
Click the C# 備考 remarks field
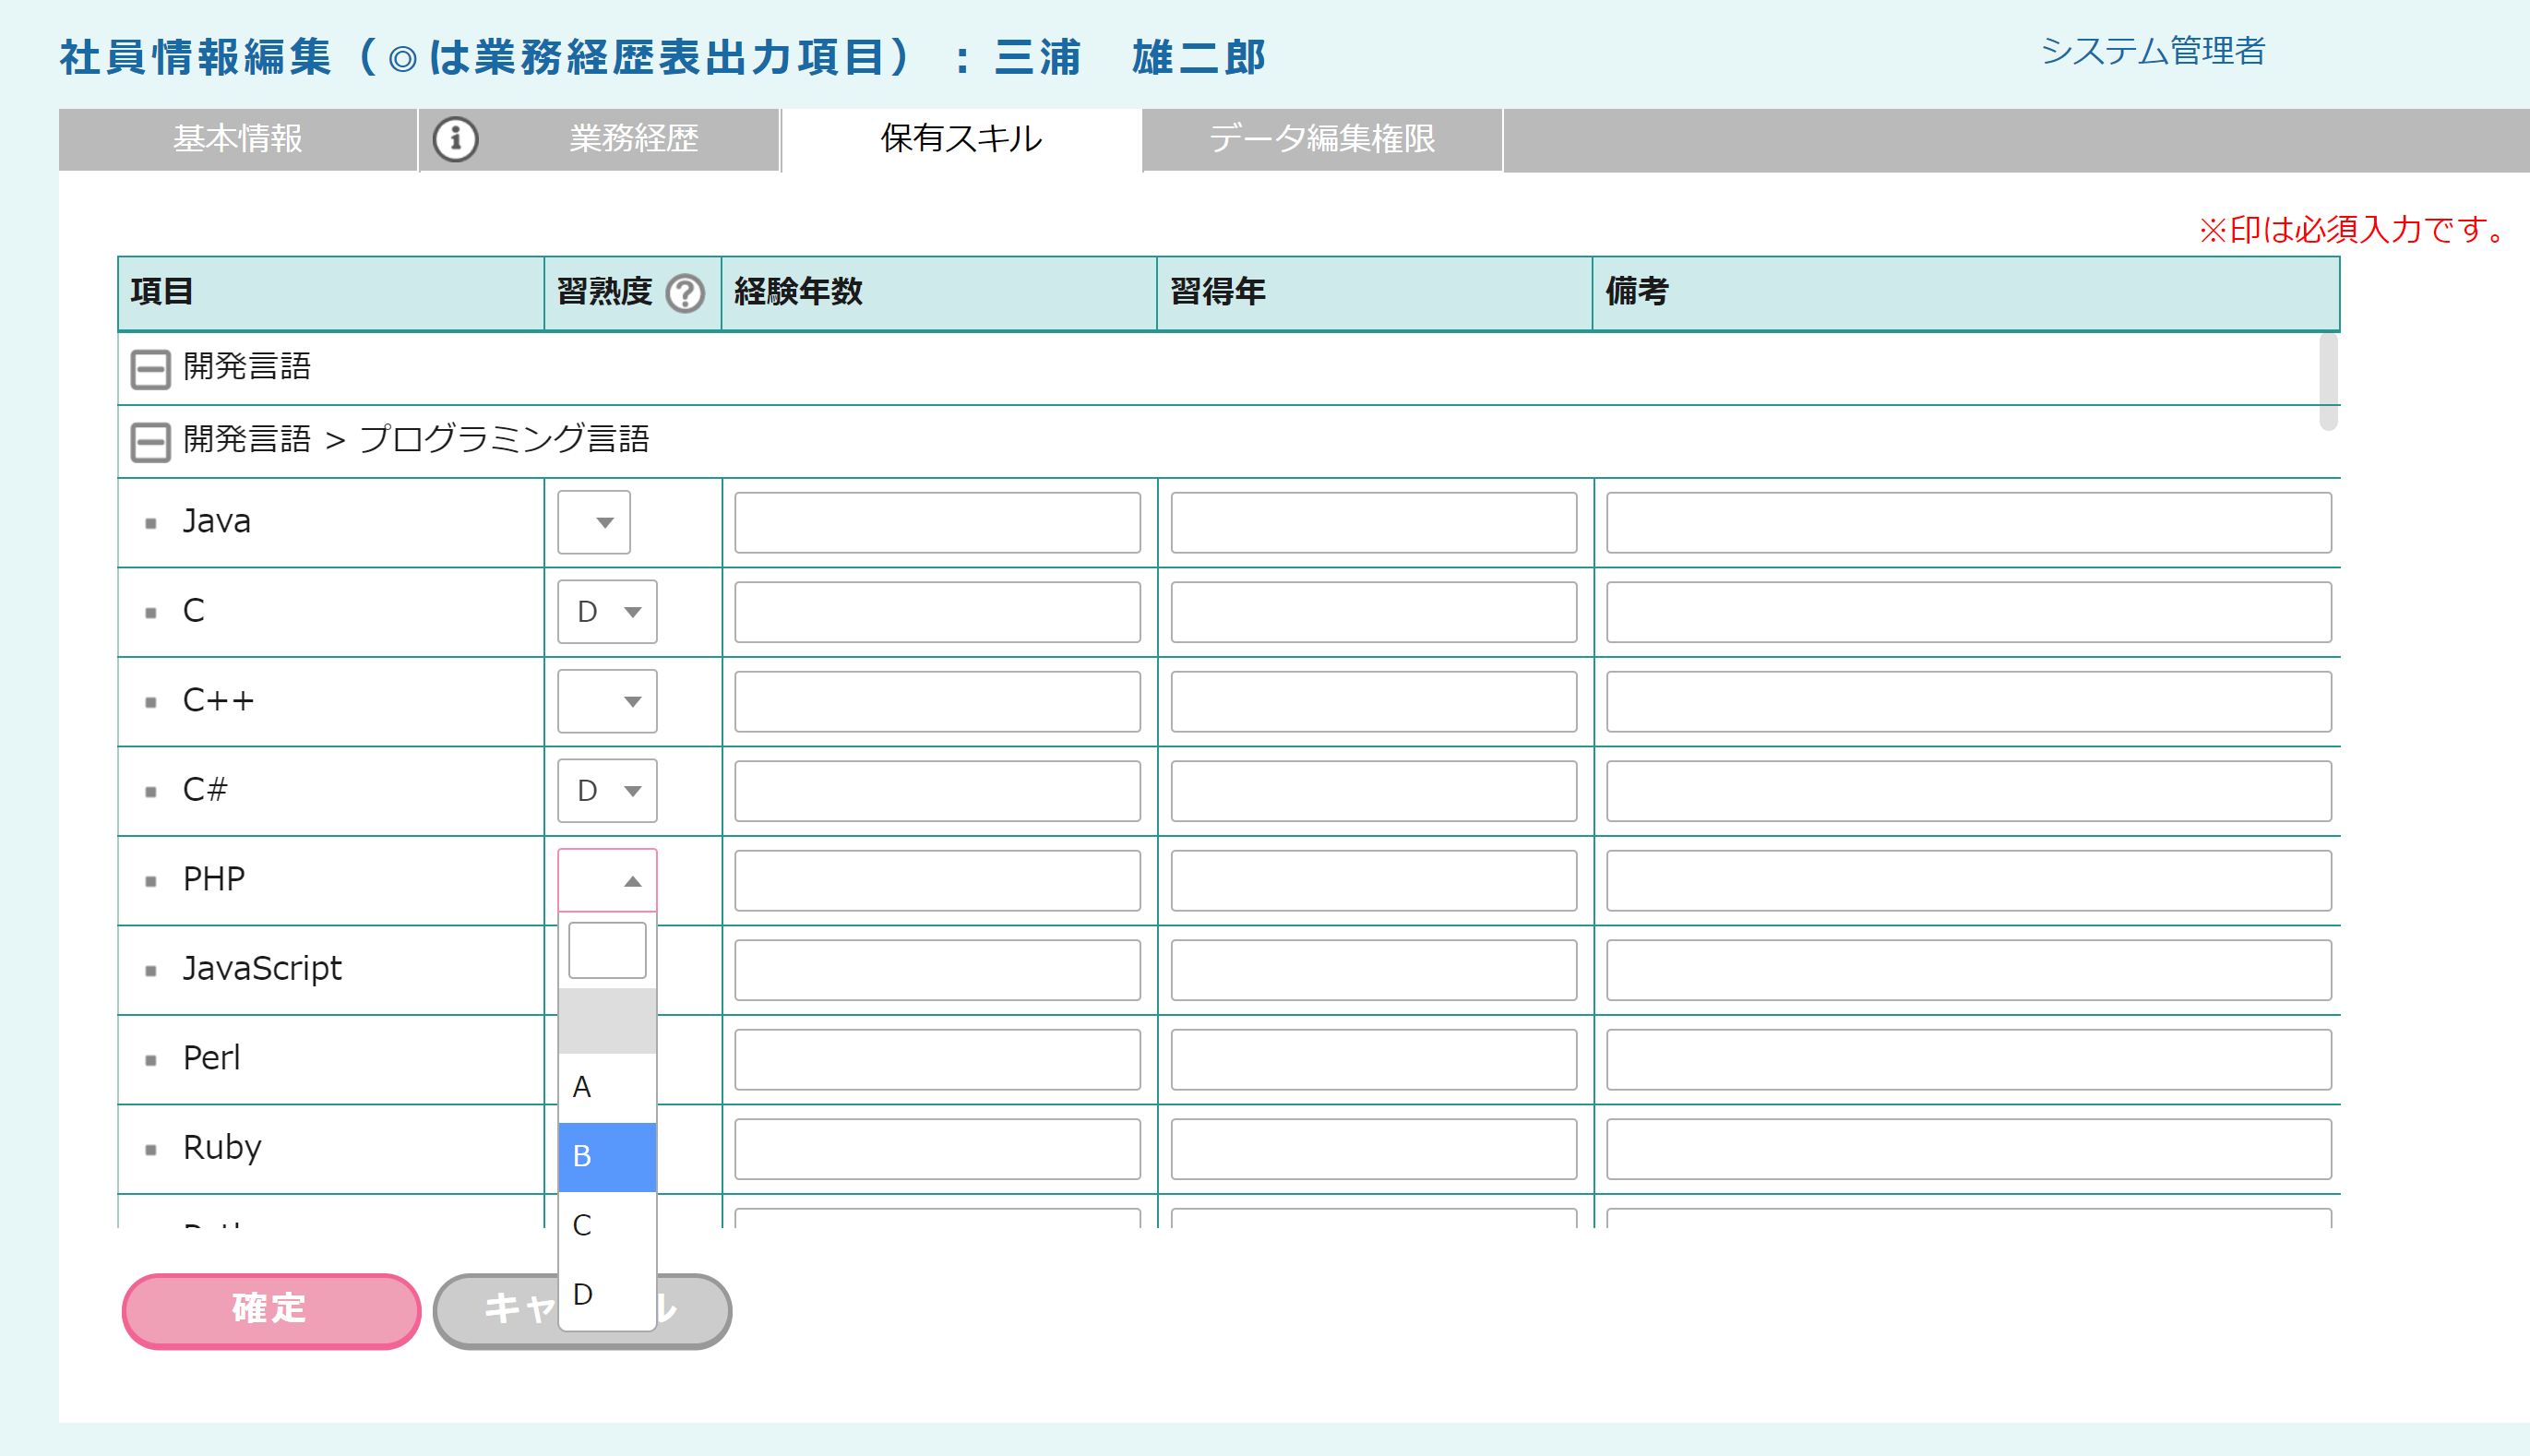tap(1968, 791)
